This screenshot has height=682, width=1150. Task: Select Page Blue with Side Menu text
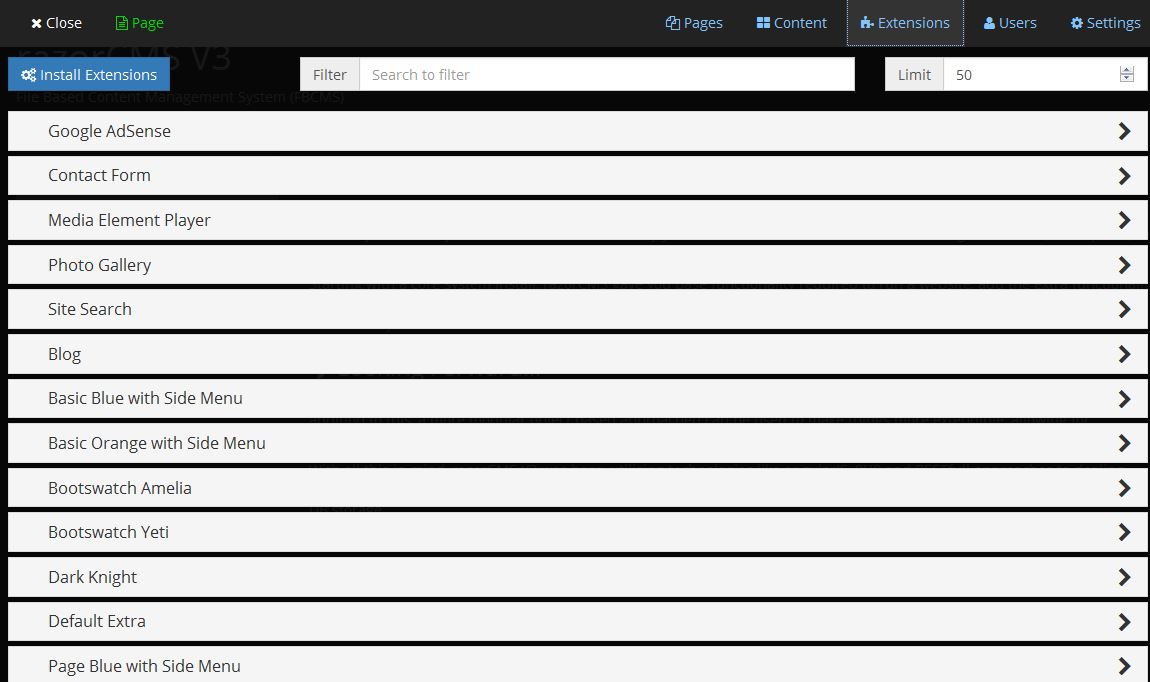144,666
